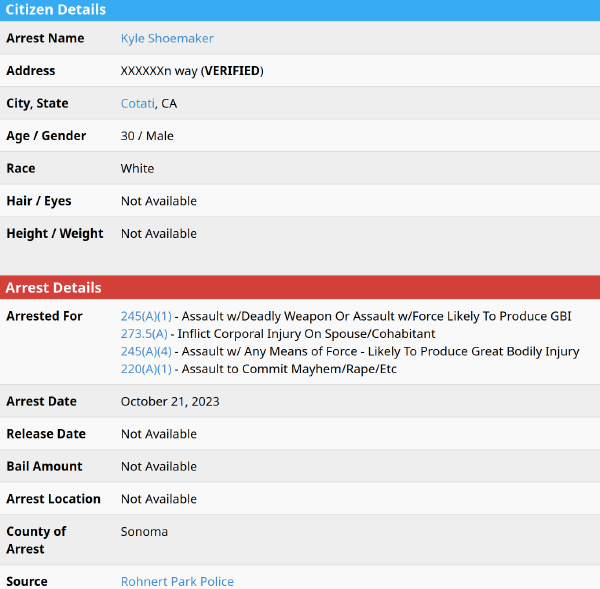Image resolution: width=600 pixels, height=589 pixels.
Task: Select the Source label
Action: coord(27,582)
